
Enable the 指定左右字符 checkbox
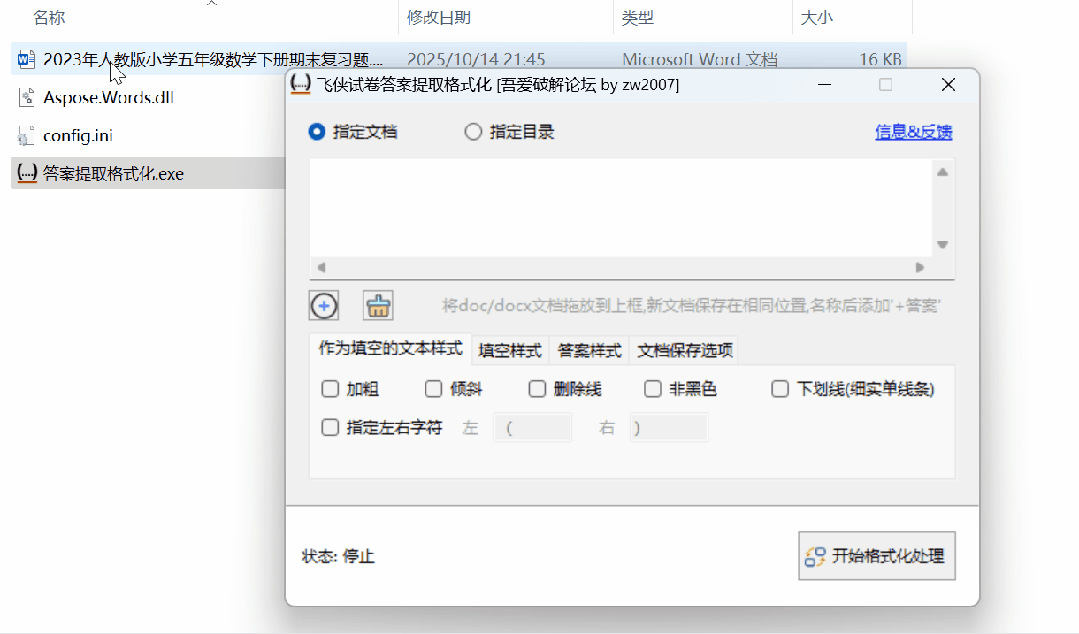[330, 427]
